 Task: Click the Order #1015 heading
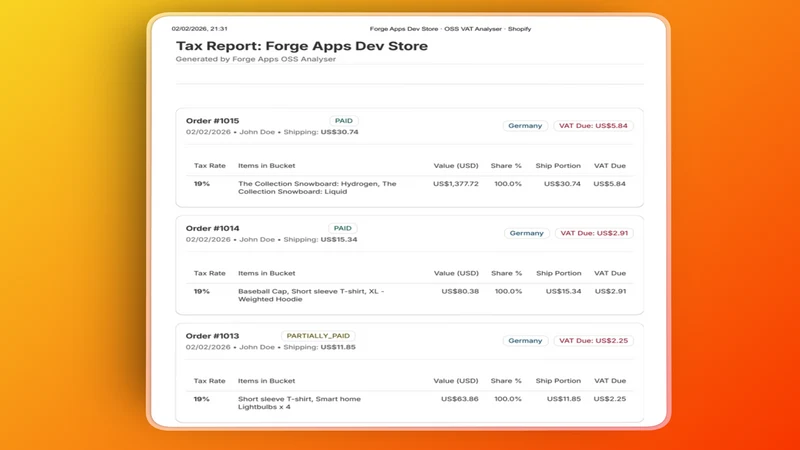point(212,121)
